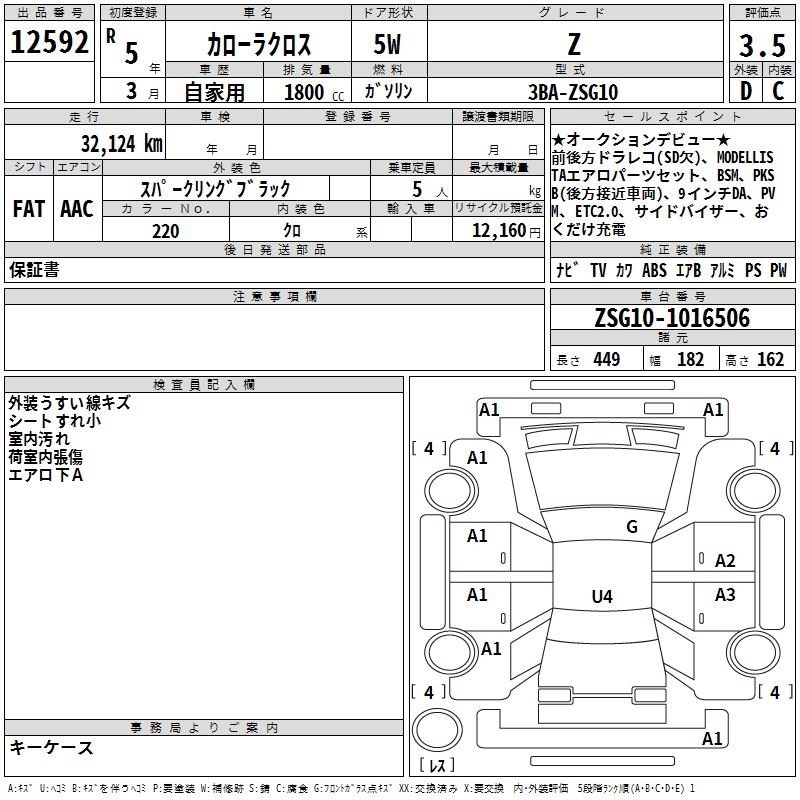This screenshot has height=800, width=800.
Task: Click the interior color クロ
Action: coord(292,231)
